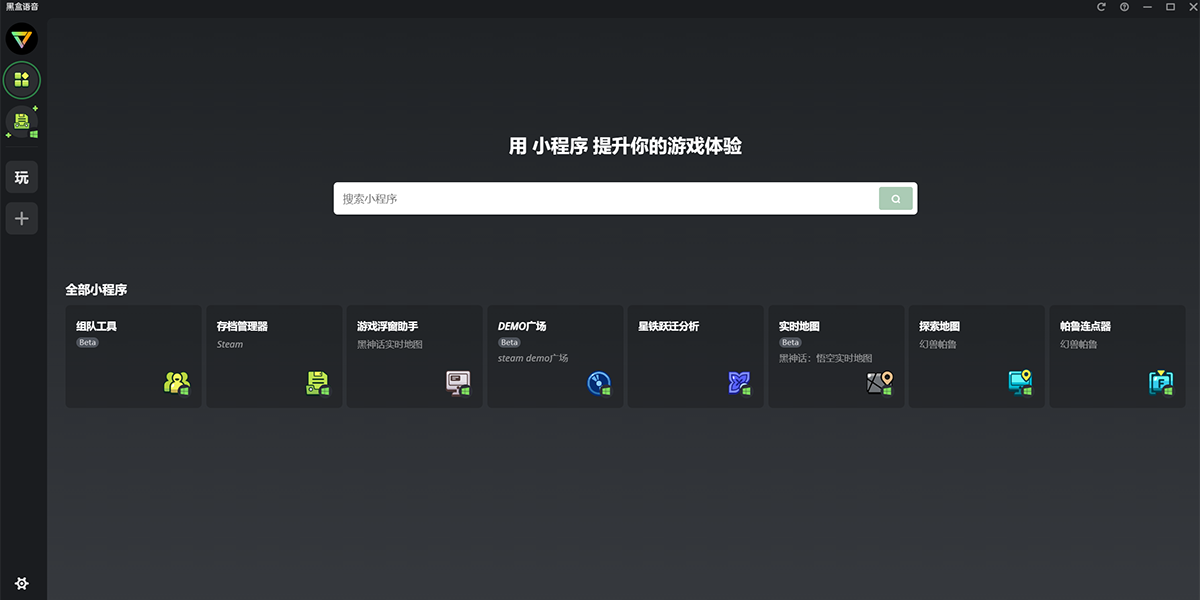This screenshot has height=600, width=1200.
Task: Open the 帕鲁连点器 auto-clicker icon
Action: tap(1160, 382)
